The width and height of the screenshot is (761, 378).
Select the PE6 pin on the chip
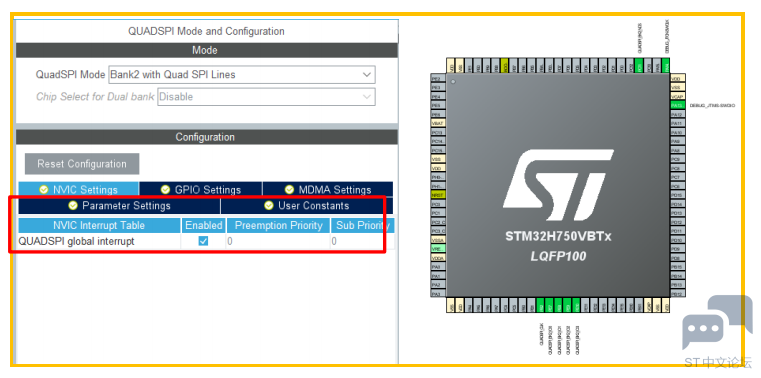point(438,115)
